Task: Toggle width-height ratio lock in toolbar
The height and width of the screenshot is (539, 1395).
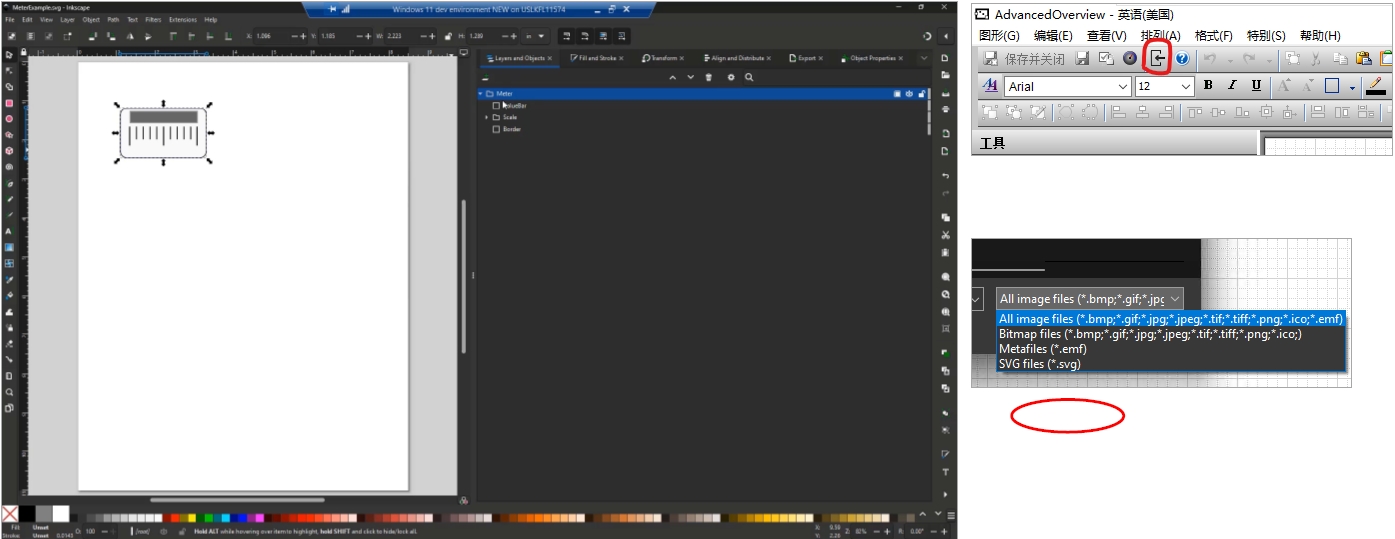Action: point(447,36)
